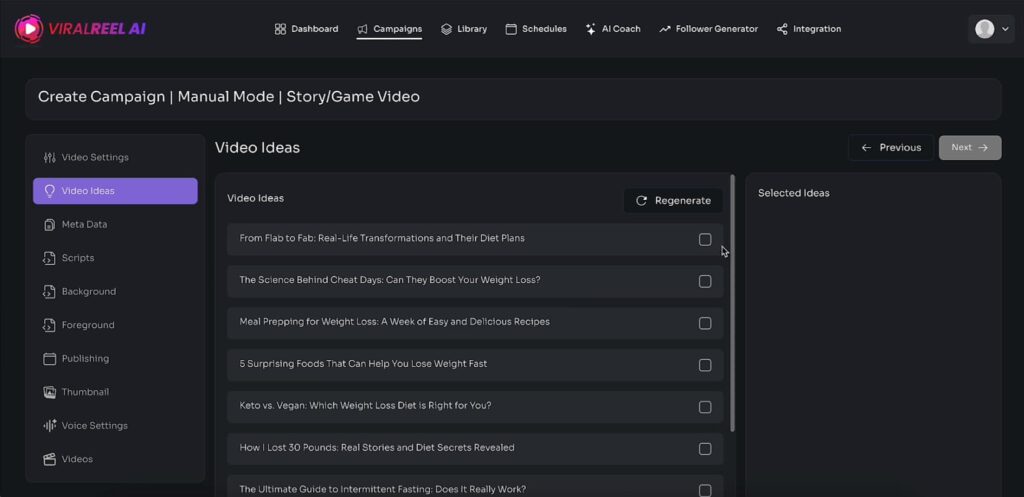Click the Foreground file icon
The height and width of the screenshot is (497, 1024).
tap(50, 325)
